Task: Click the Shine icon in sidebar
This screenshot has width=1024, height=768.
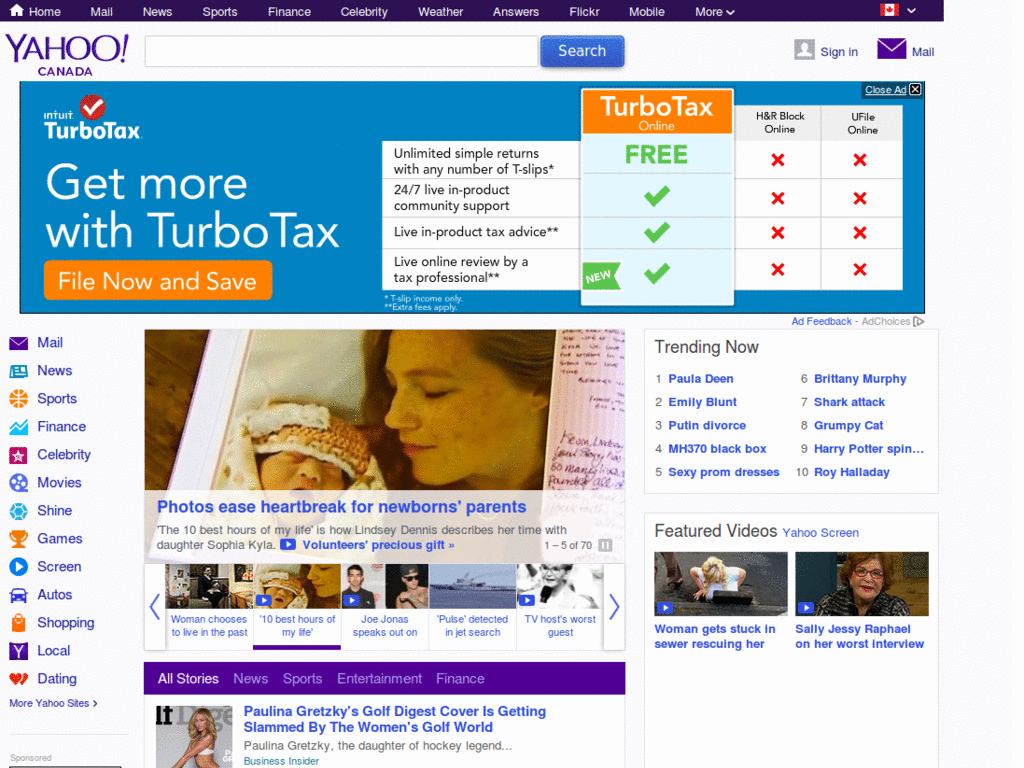Action: click(x=18, y=511)
